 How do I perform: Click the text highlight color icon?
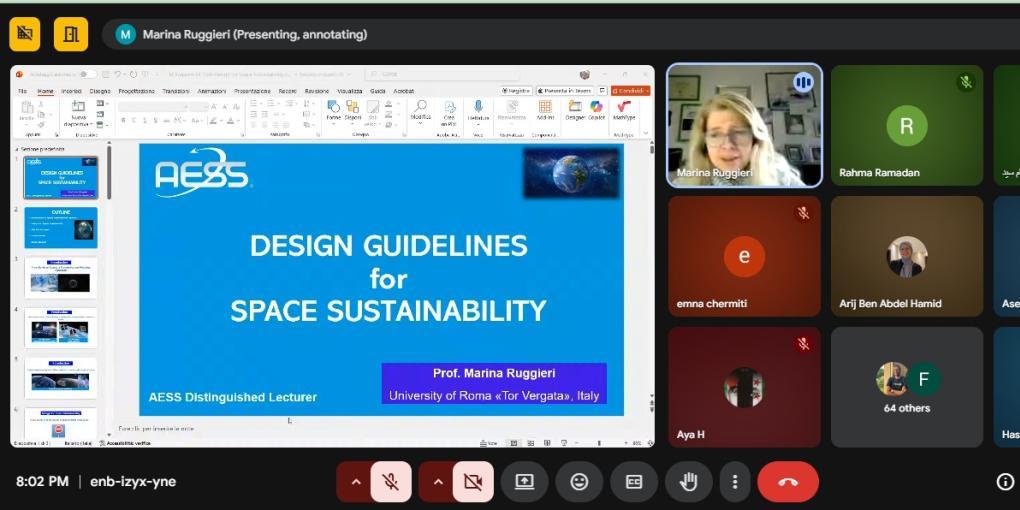pos(215,120)
